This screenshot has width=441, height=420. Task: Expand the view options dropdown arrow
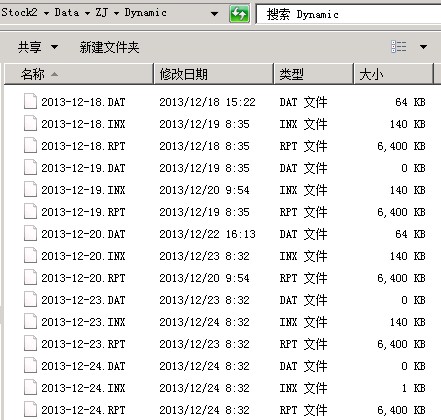pyautogui.click(x=423, y=47)
